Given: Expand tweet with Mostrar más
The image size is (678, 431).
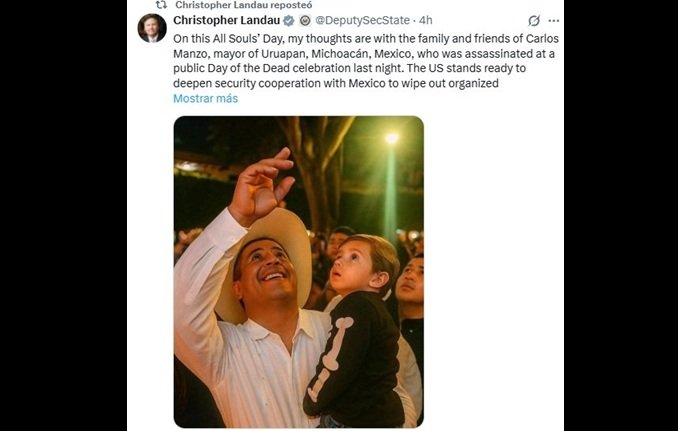Looking at the screenshot, I should 205,99.
